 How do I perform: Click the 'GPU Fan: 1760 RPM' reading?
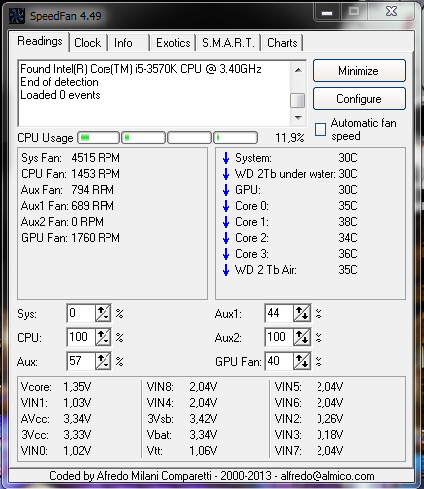click(70, 238)
